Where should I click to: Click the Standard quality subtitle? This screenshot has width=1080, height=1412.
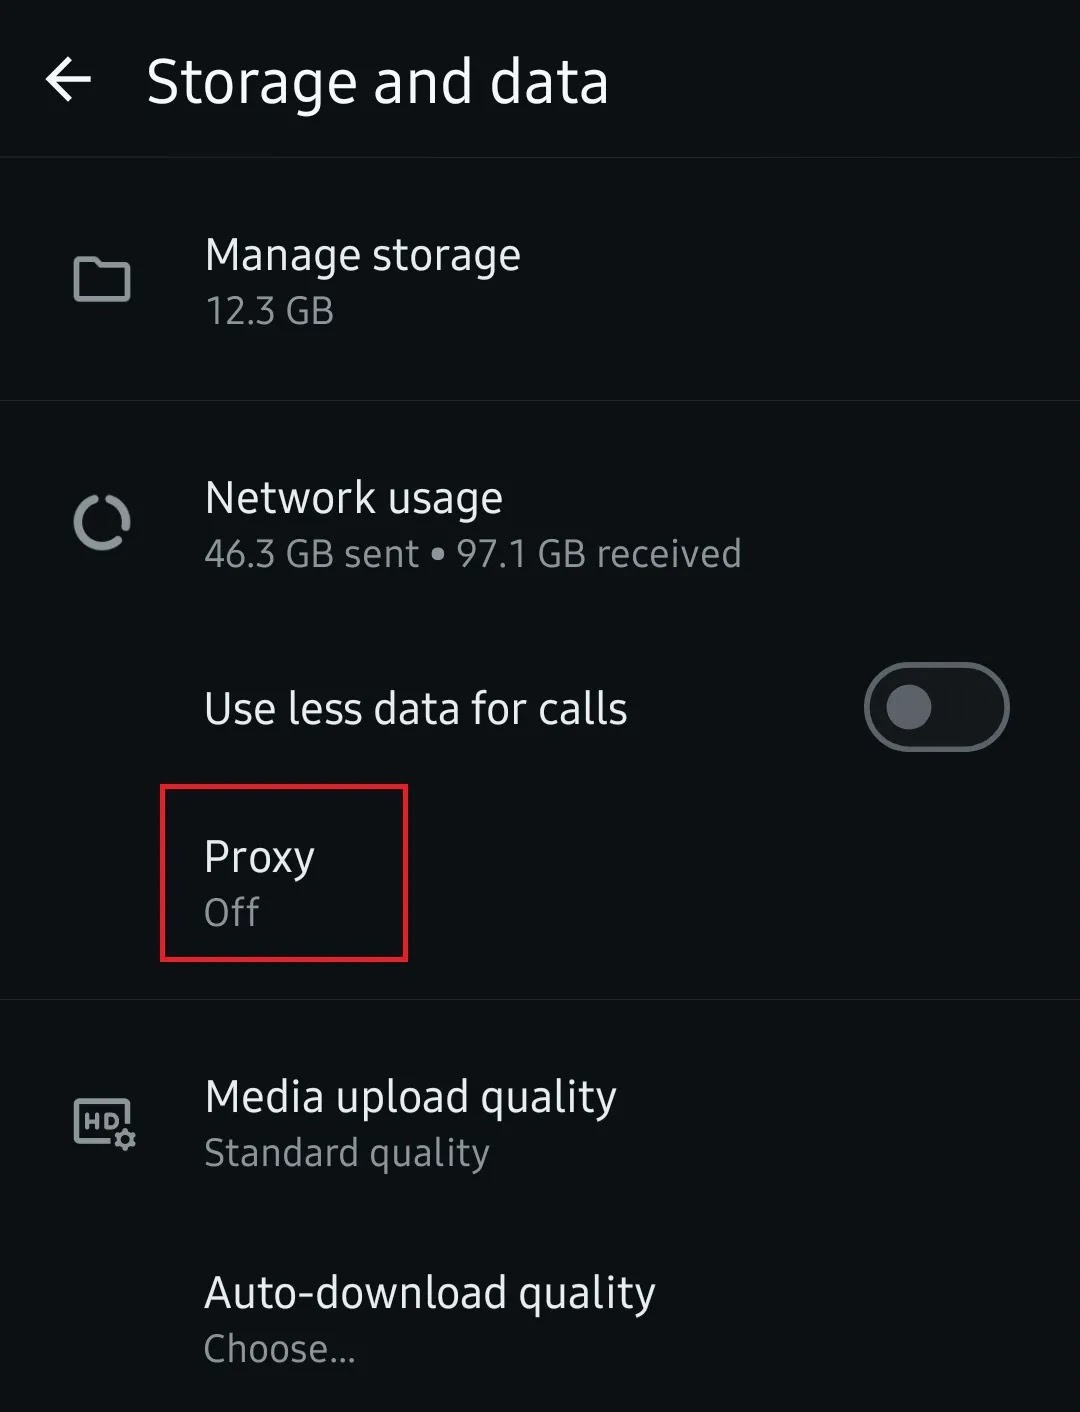[x=346, y=1153]
